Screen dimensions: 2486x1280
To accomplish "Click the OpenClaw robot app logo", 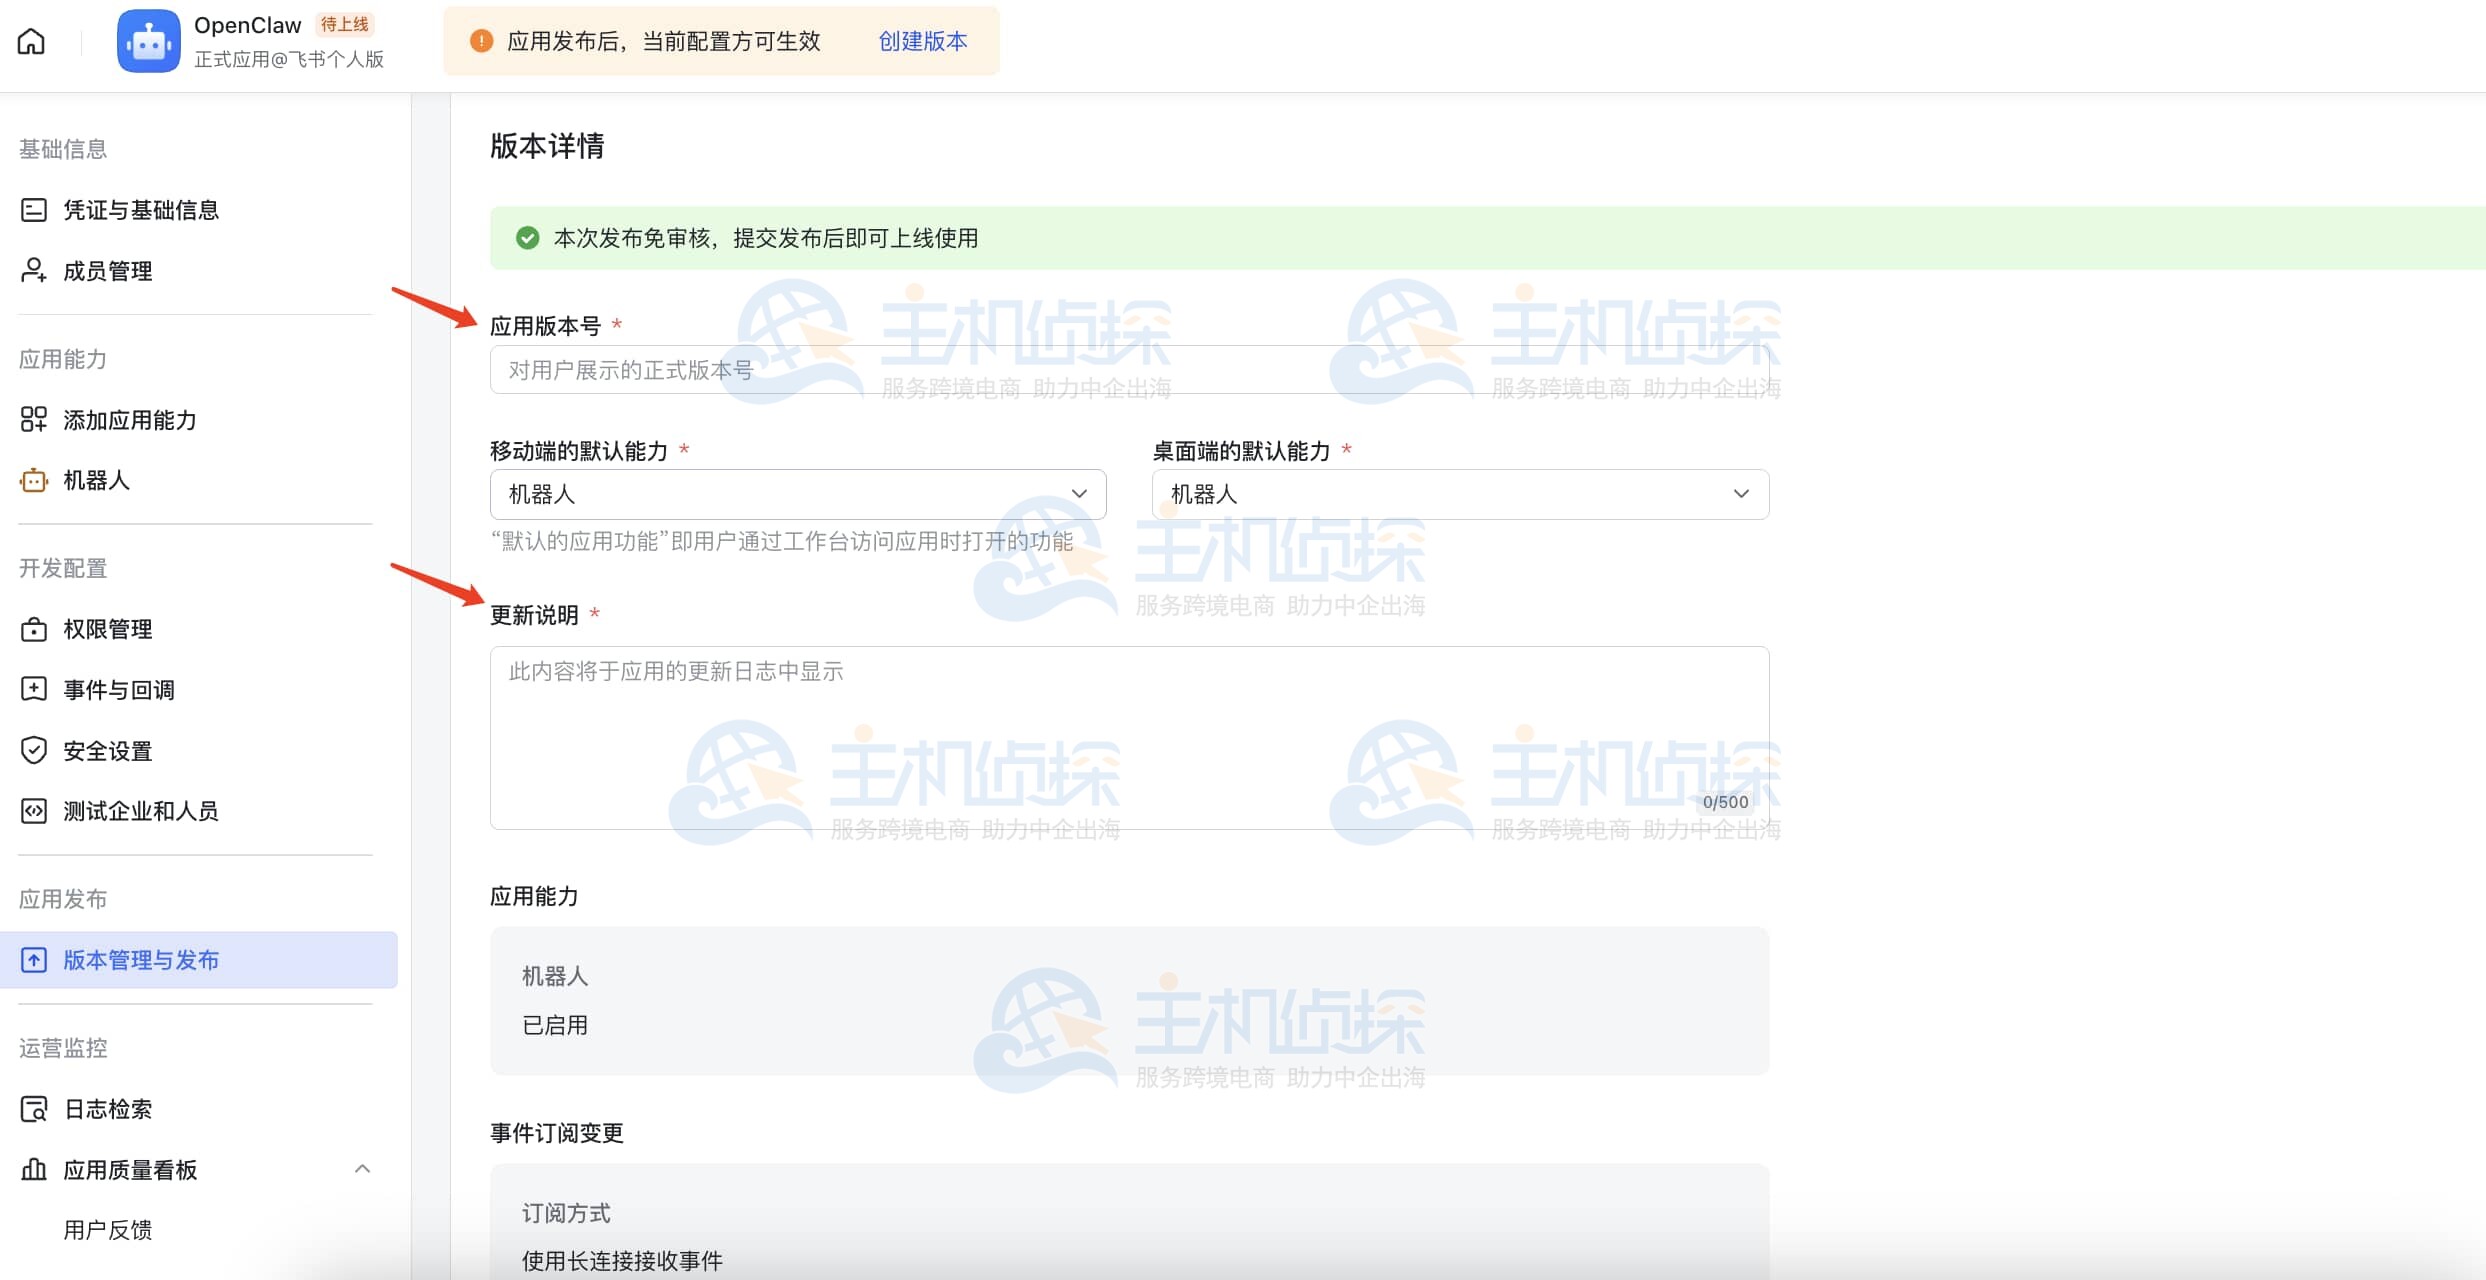I will pos(148,41).
